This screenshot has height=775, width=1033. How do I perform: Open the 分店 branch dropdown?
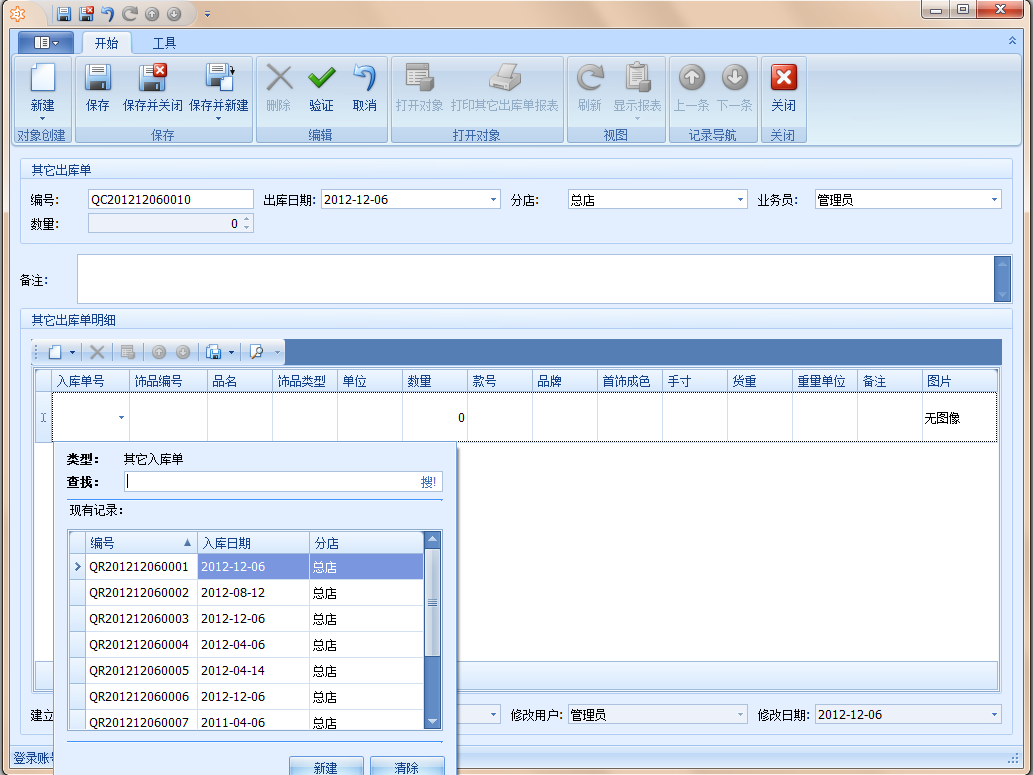(740, 200)
